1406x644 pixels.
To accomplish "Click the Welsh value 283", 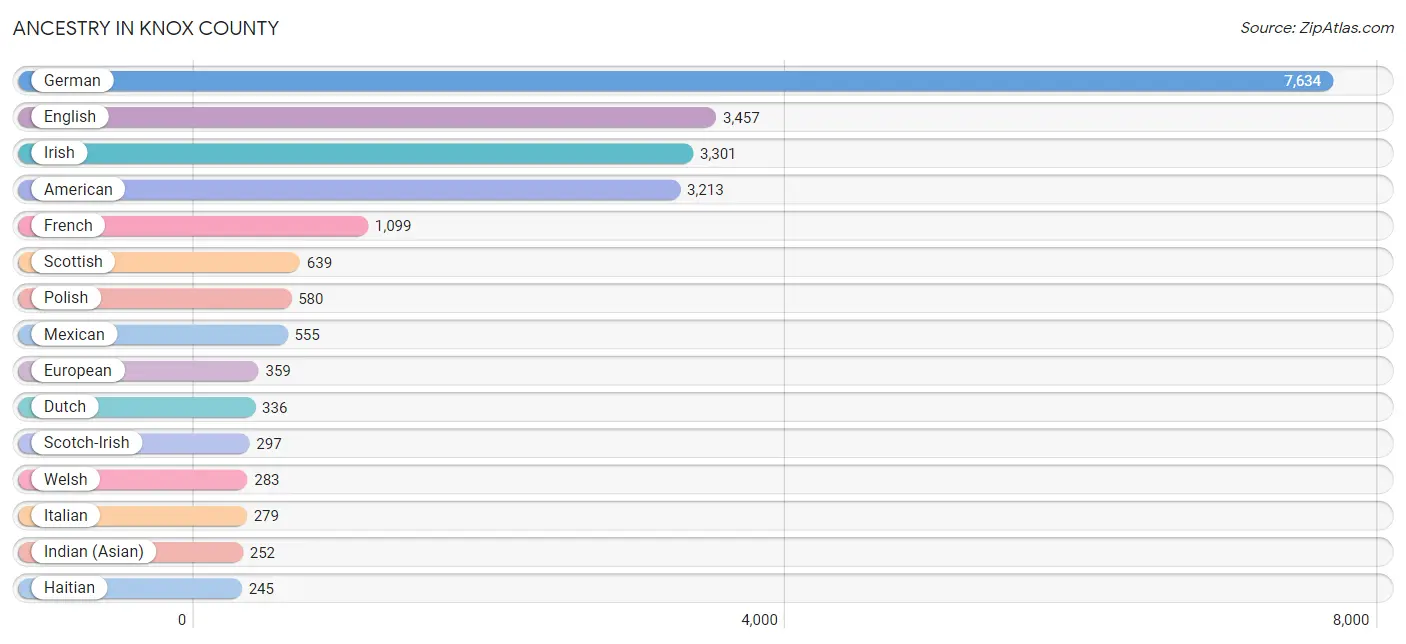I will pos(267,480).
